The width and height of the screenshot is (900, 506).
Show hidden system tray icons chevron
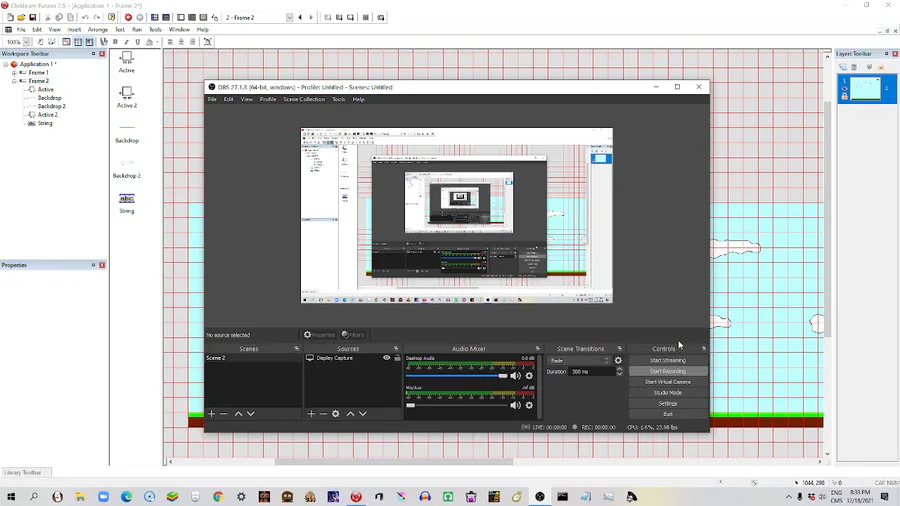coord(789,497)
